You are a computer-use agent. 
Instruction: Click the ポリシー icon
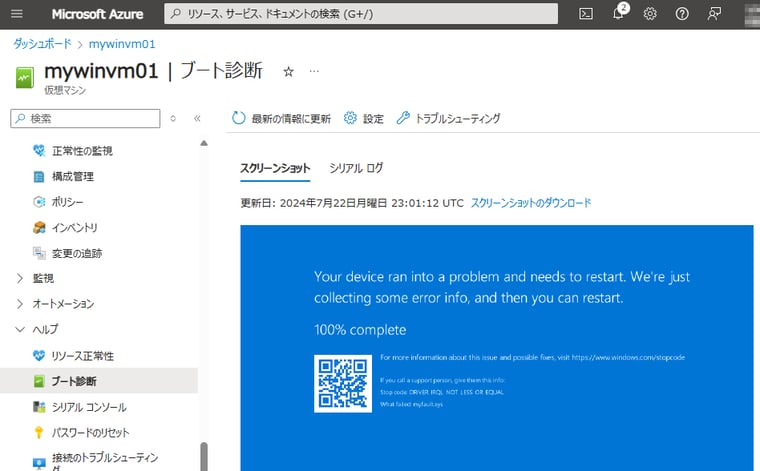click(x=39, y=202)
